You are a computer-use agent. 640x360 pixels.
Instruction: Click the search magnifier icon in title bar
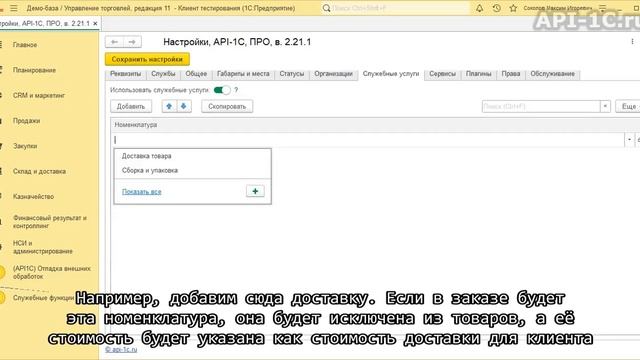pos(326,8)
